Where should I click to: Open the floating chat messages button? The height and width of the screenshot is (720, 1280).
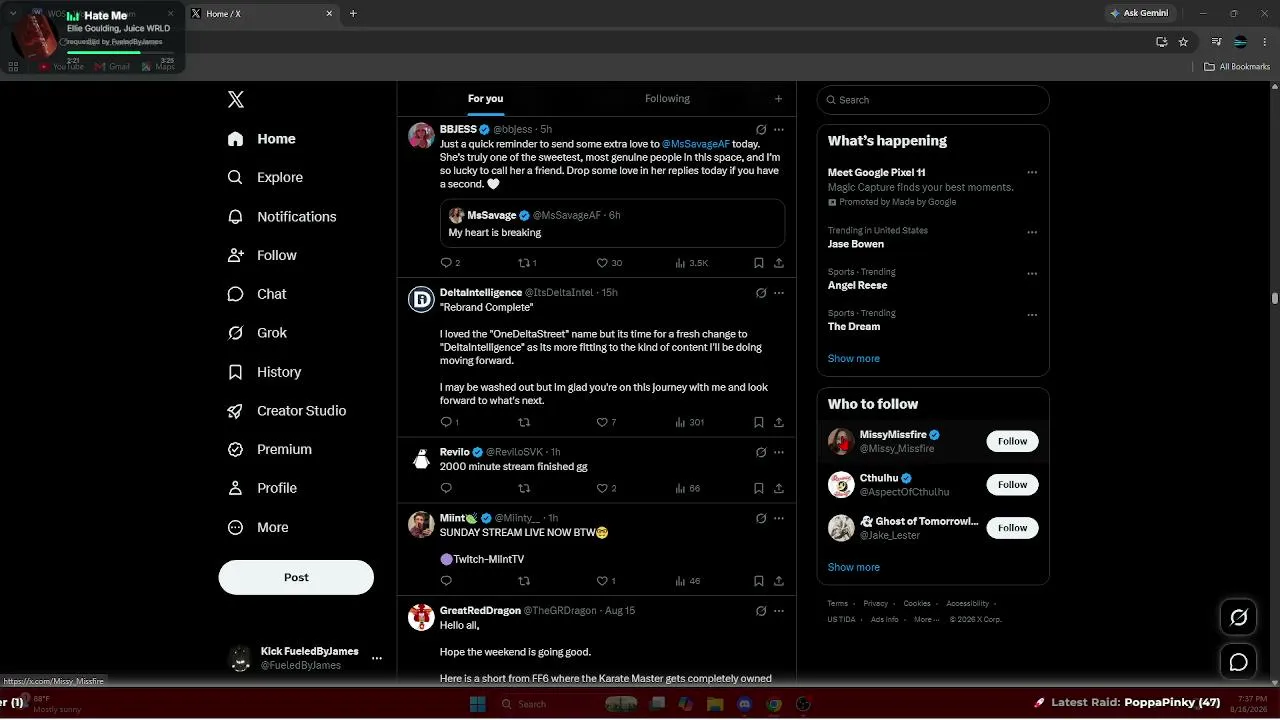[1238, 662]
